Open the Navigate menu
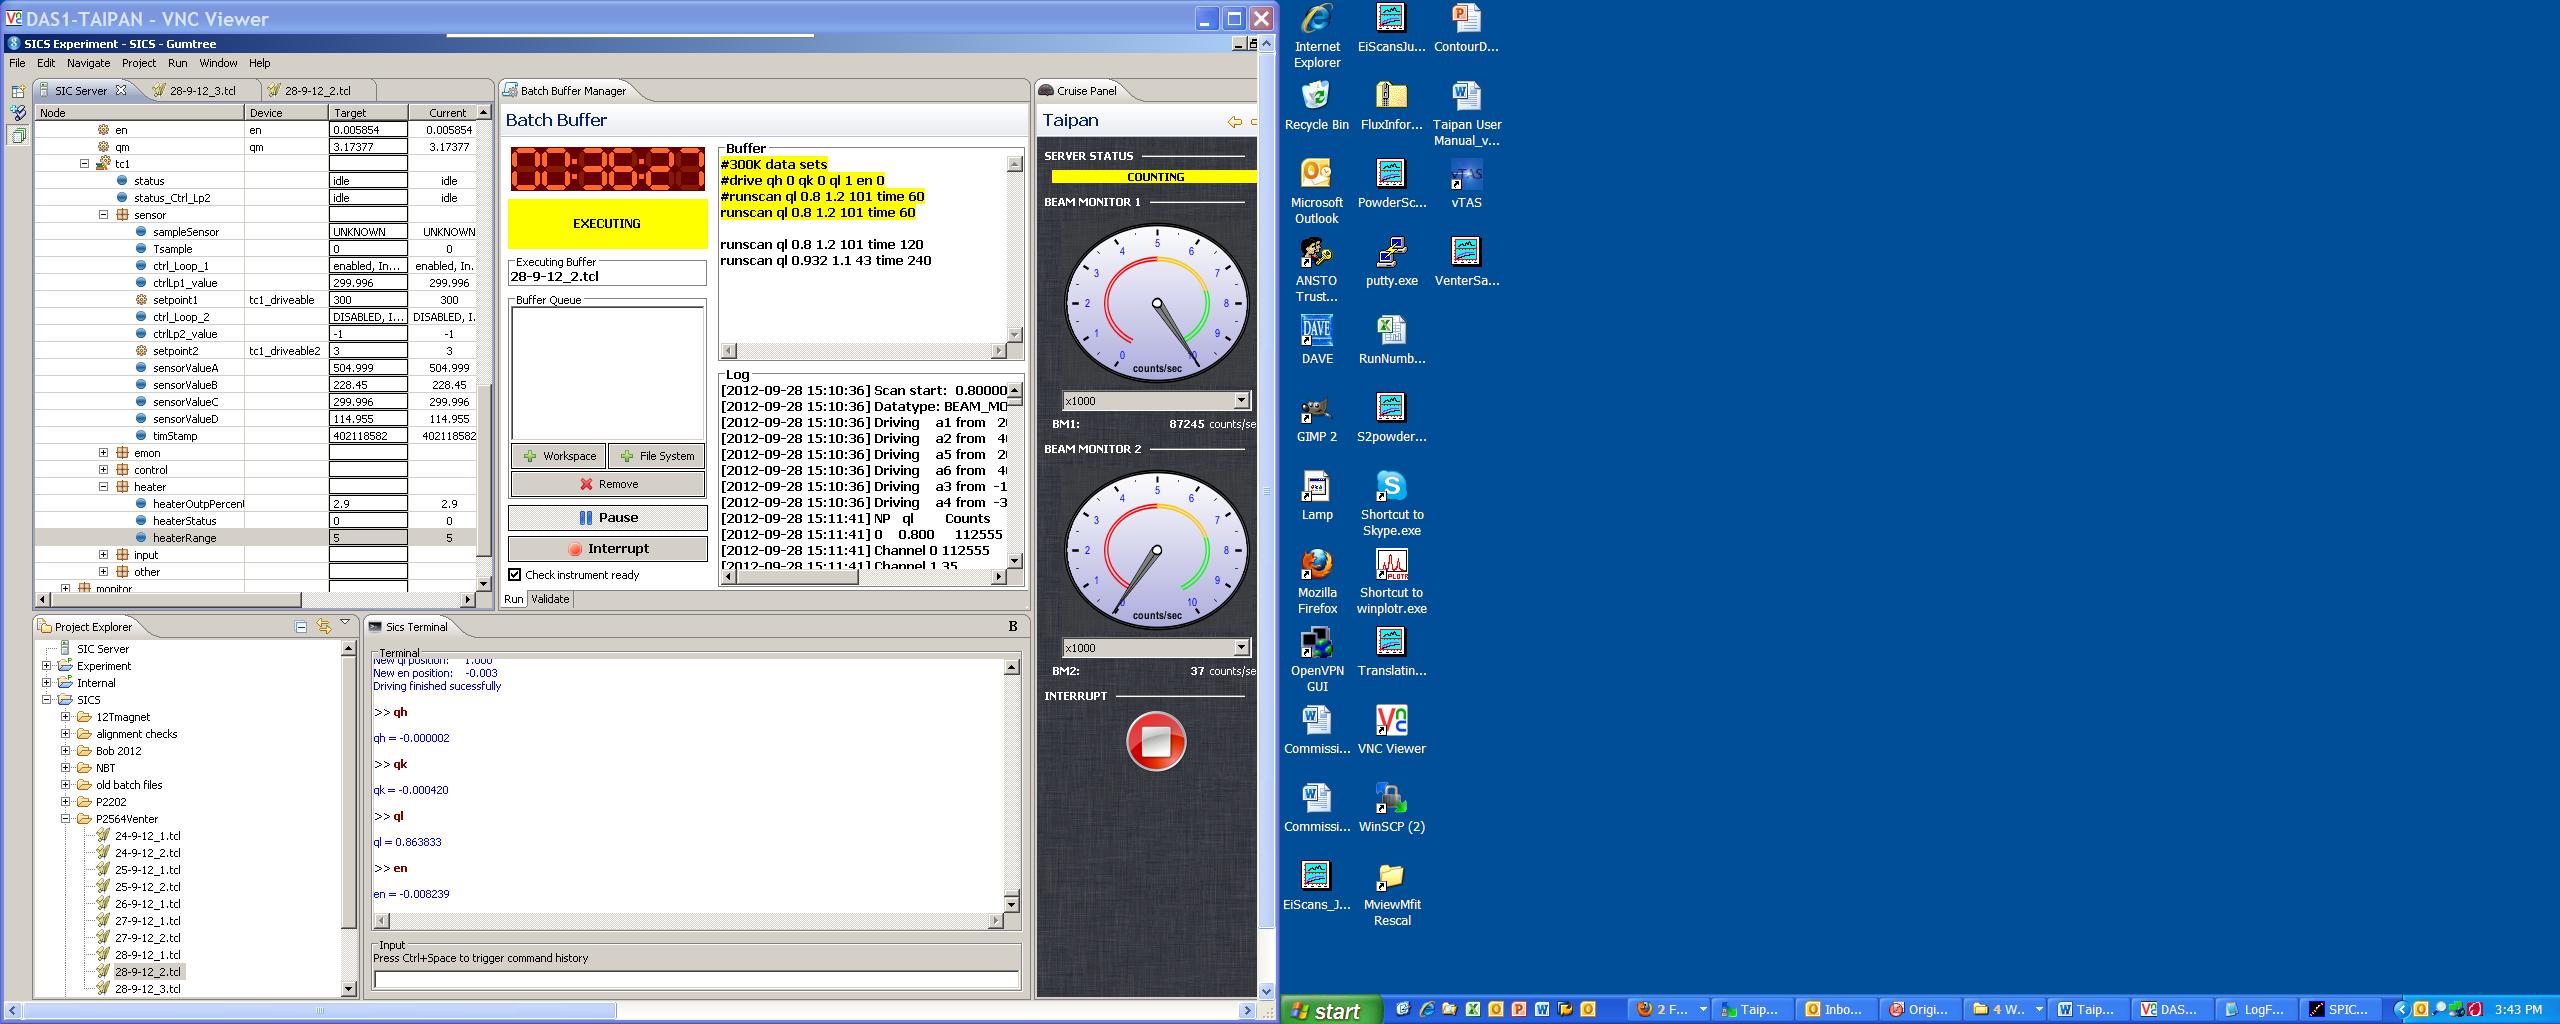 point(88,63)
